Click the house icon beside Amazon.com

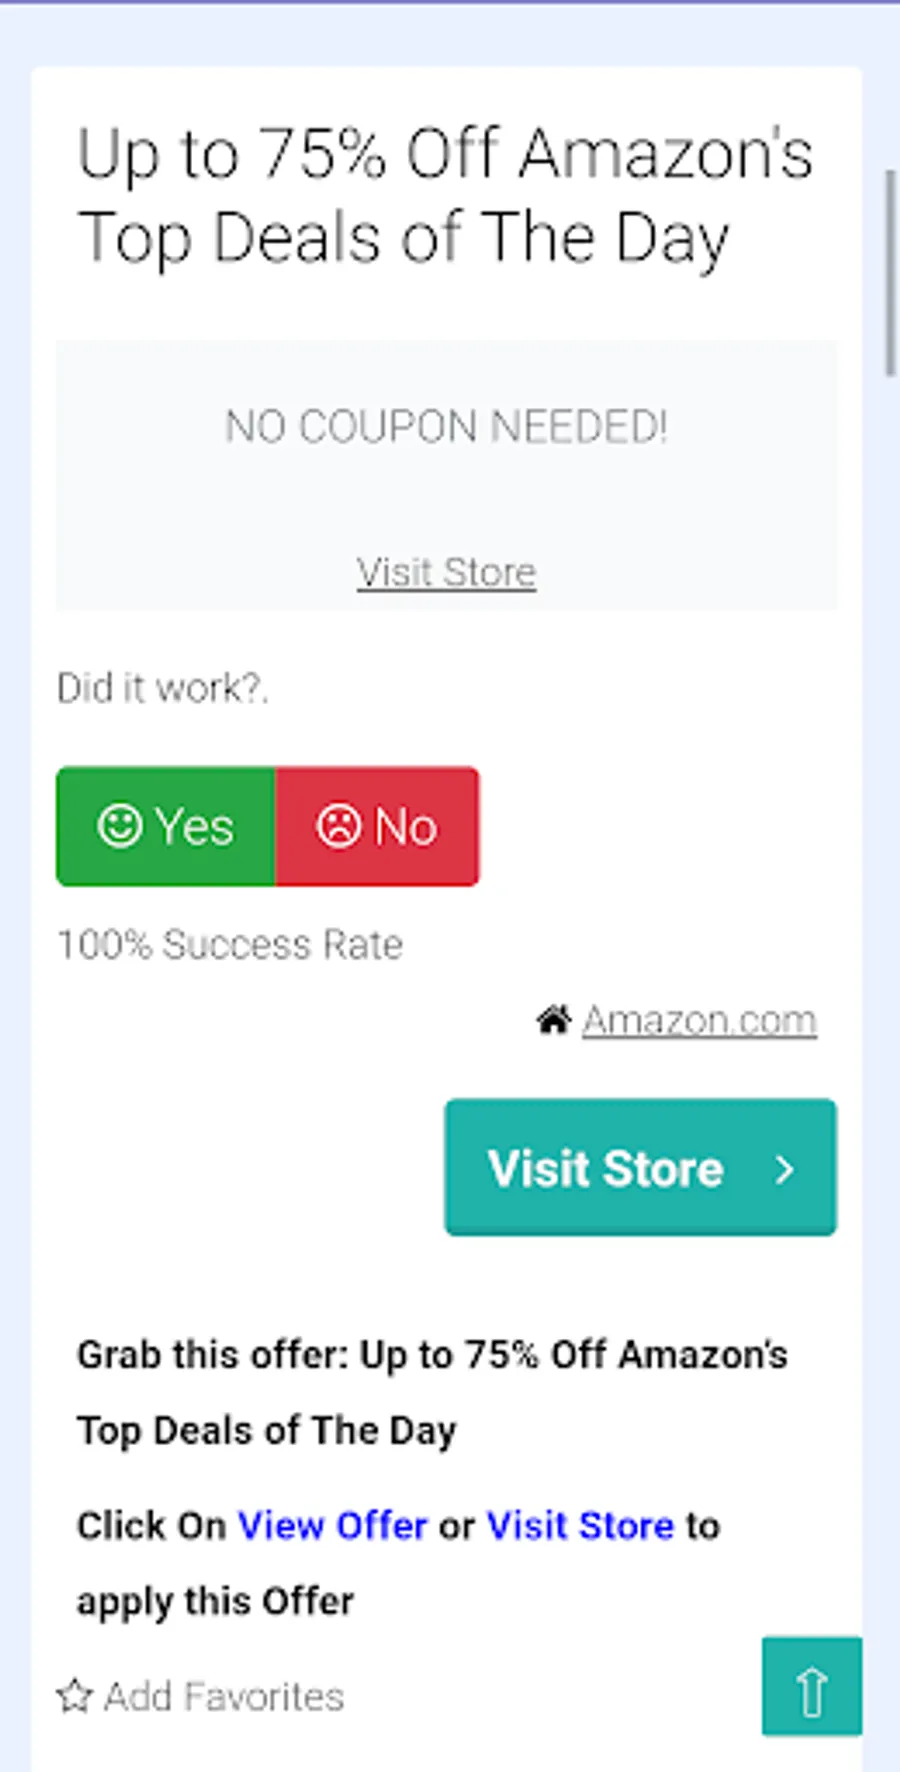(x=553, y=1020)
